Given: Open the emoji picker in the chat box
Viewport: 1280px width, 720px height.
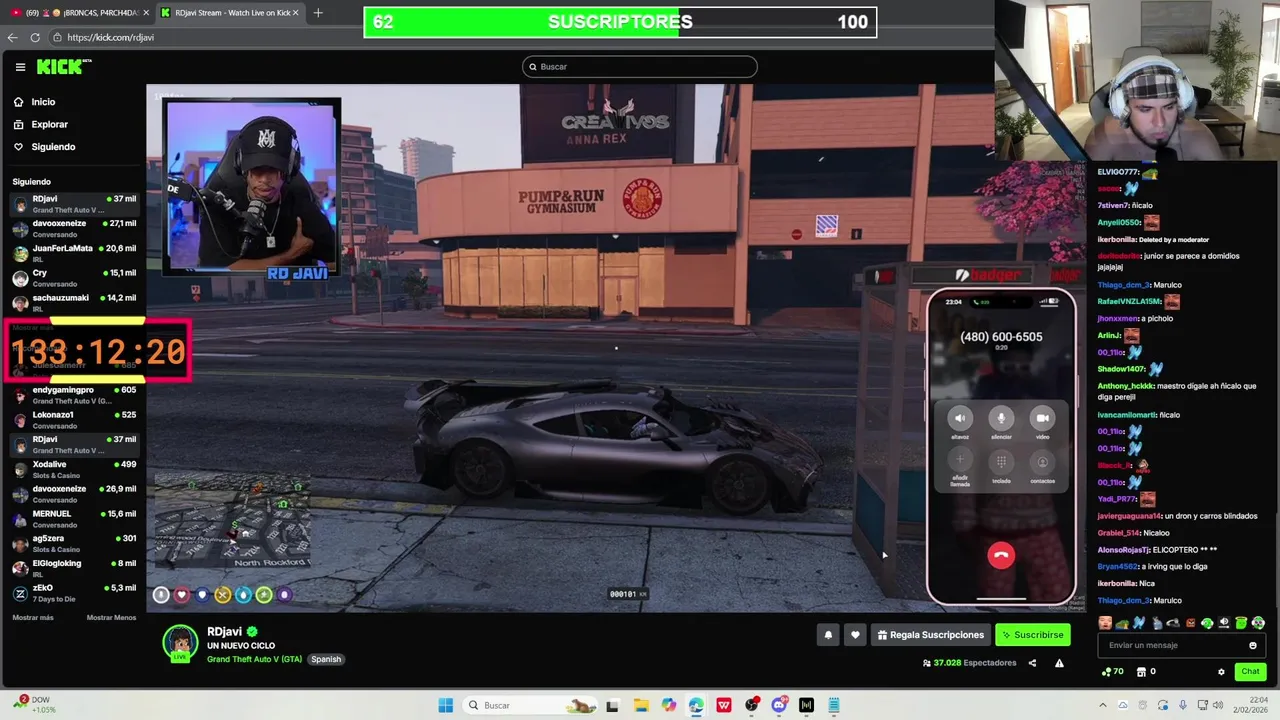Looking at the screenshot, I should pos(1253,645).
